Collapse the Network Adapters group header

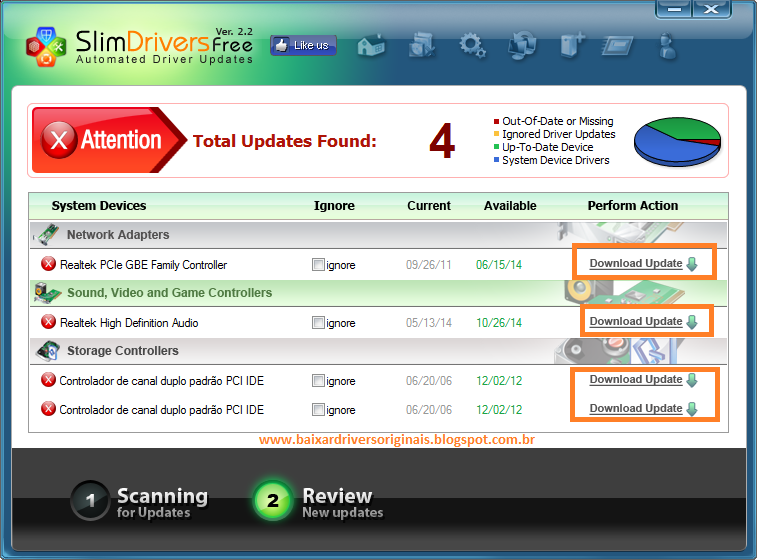(379, 235)
